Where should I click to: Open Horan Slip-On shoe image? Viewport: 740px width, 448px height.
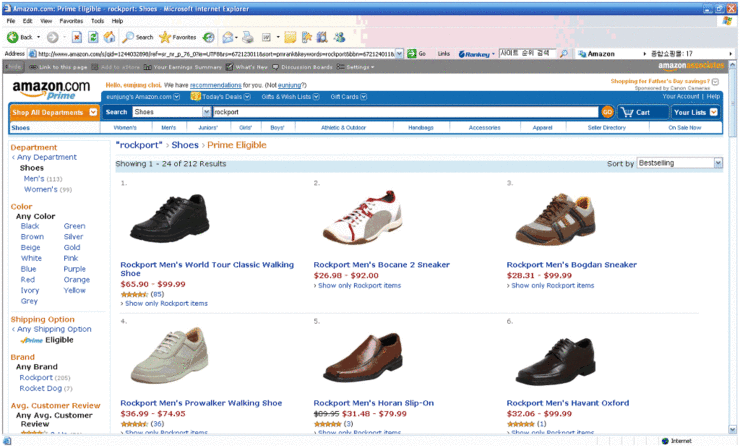tap(362, 357)
